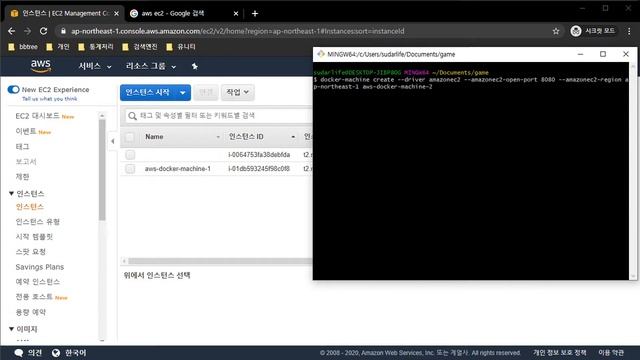Reload the page with refresh icon
Screen dimensions: 640x360
coord(43,31)
